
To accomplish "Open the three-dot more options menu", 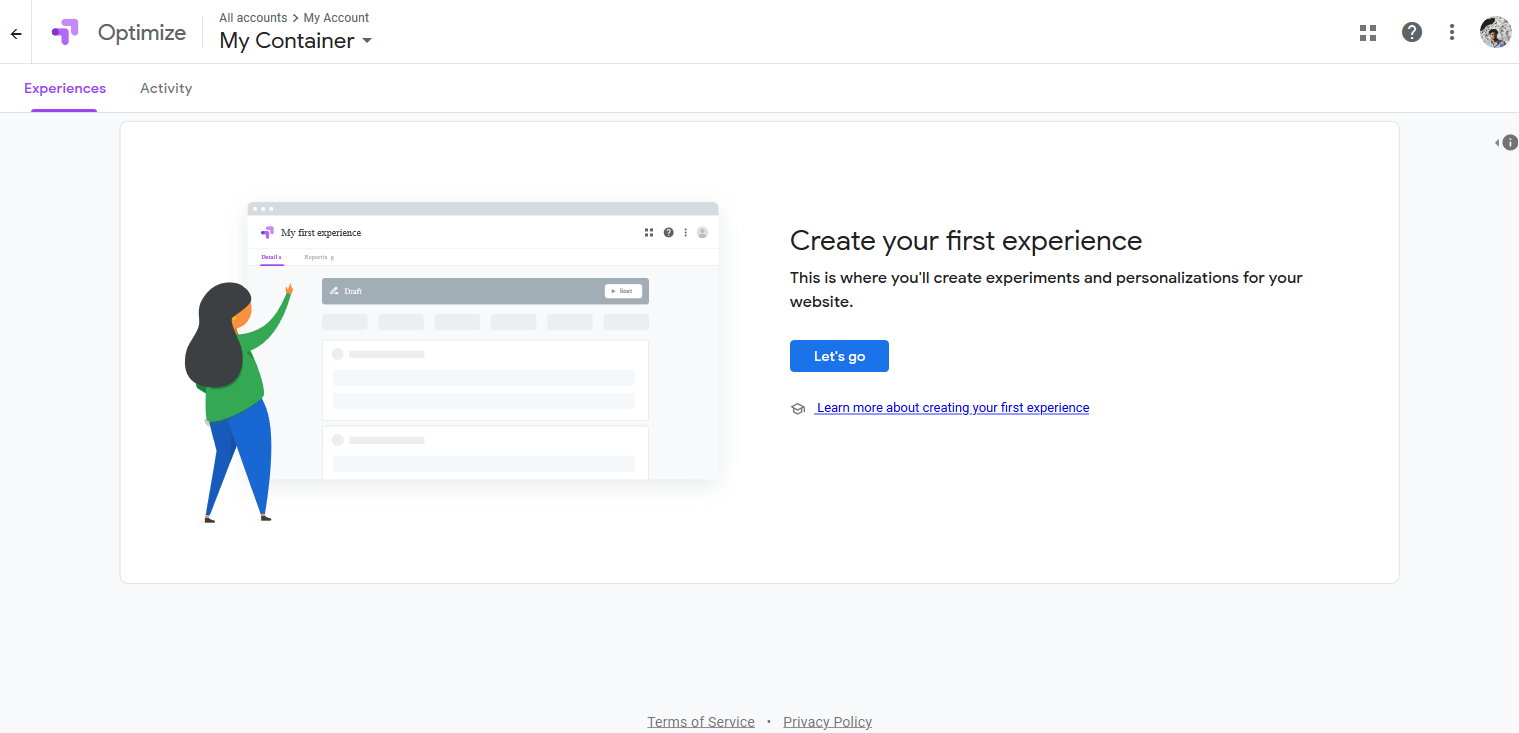I will (1452, 32).
